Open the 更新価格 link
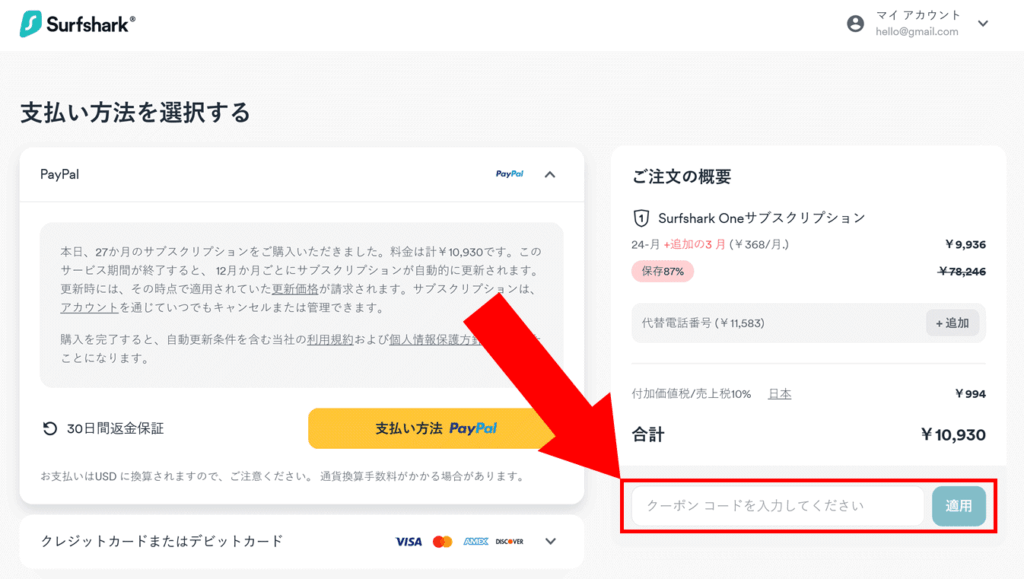Screen dimensions: 1024x579 tap(295, 289)
